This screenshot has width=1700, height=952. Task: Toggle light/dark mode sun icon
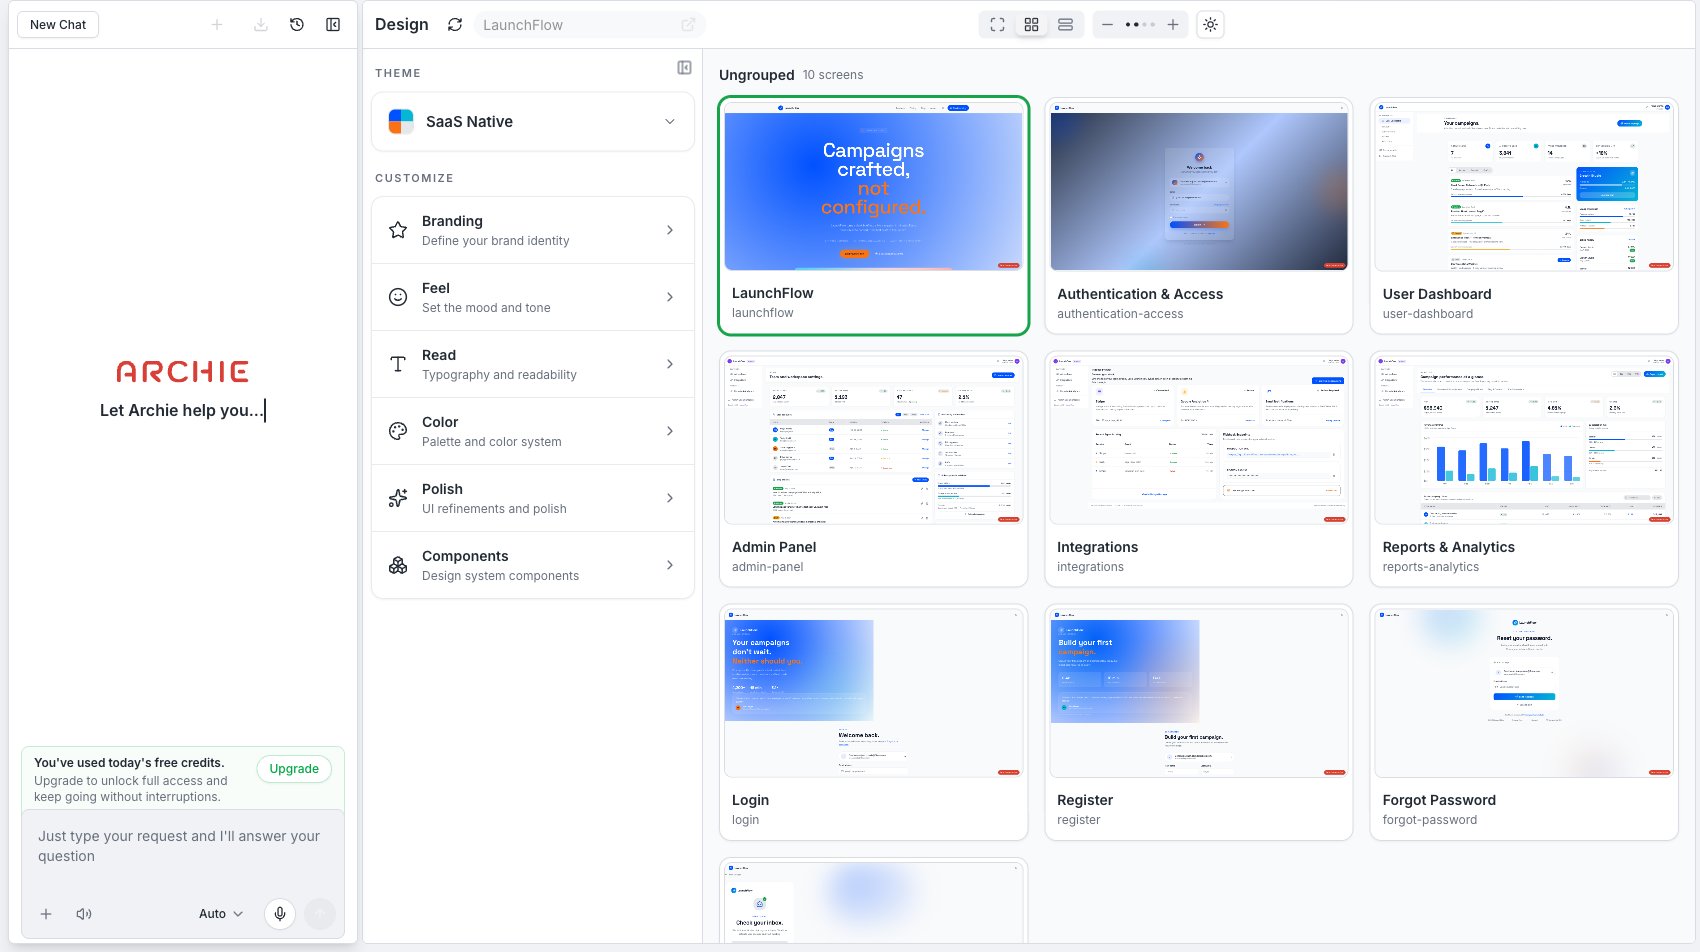[x=1210, y=25]
